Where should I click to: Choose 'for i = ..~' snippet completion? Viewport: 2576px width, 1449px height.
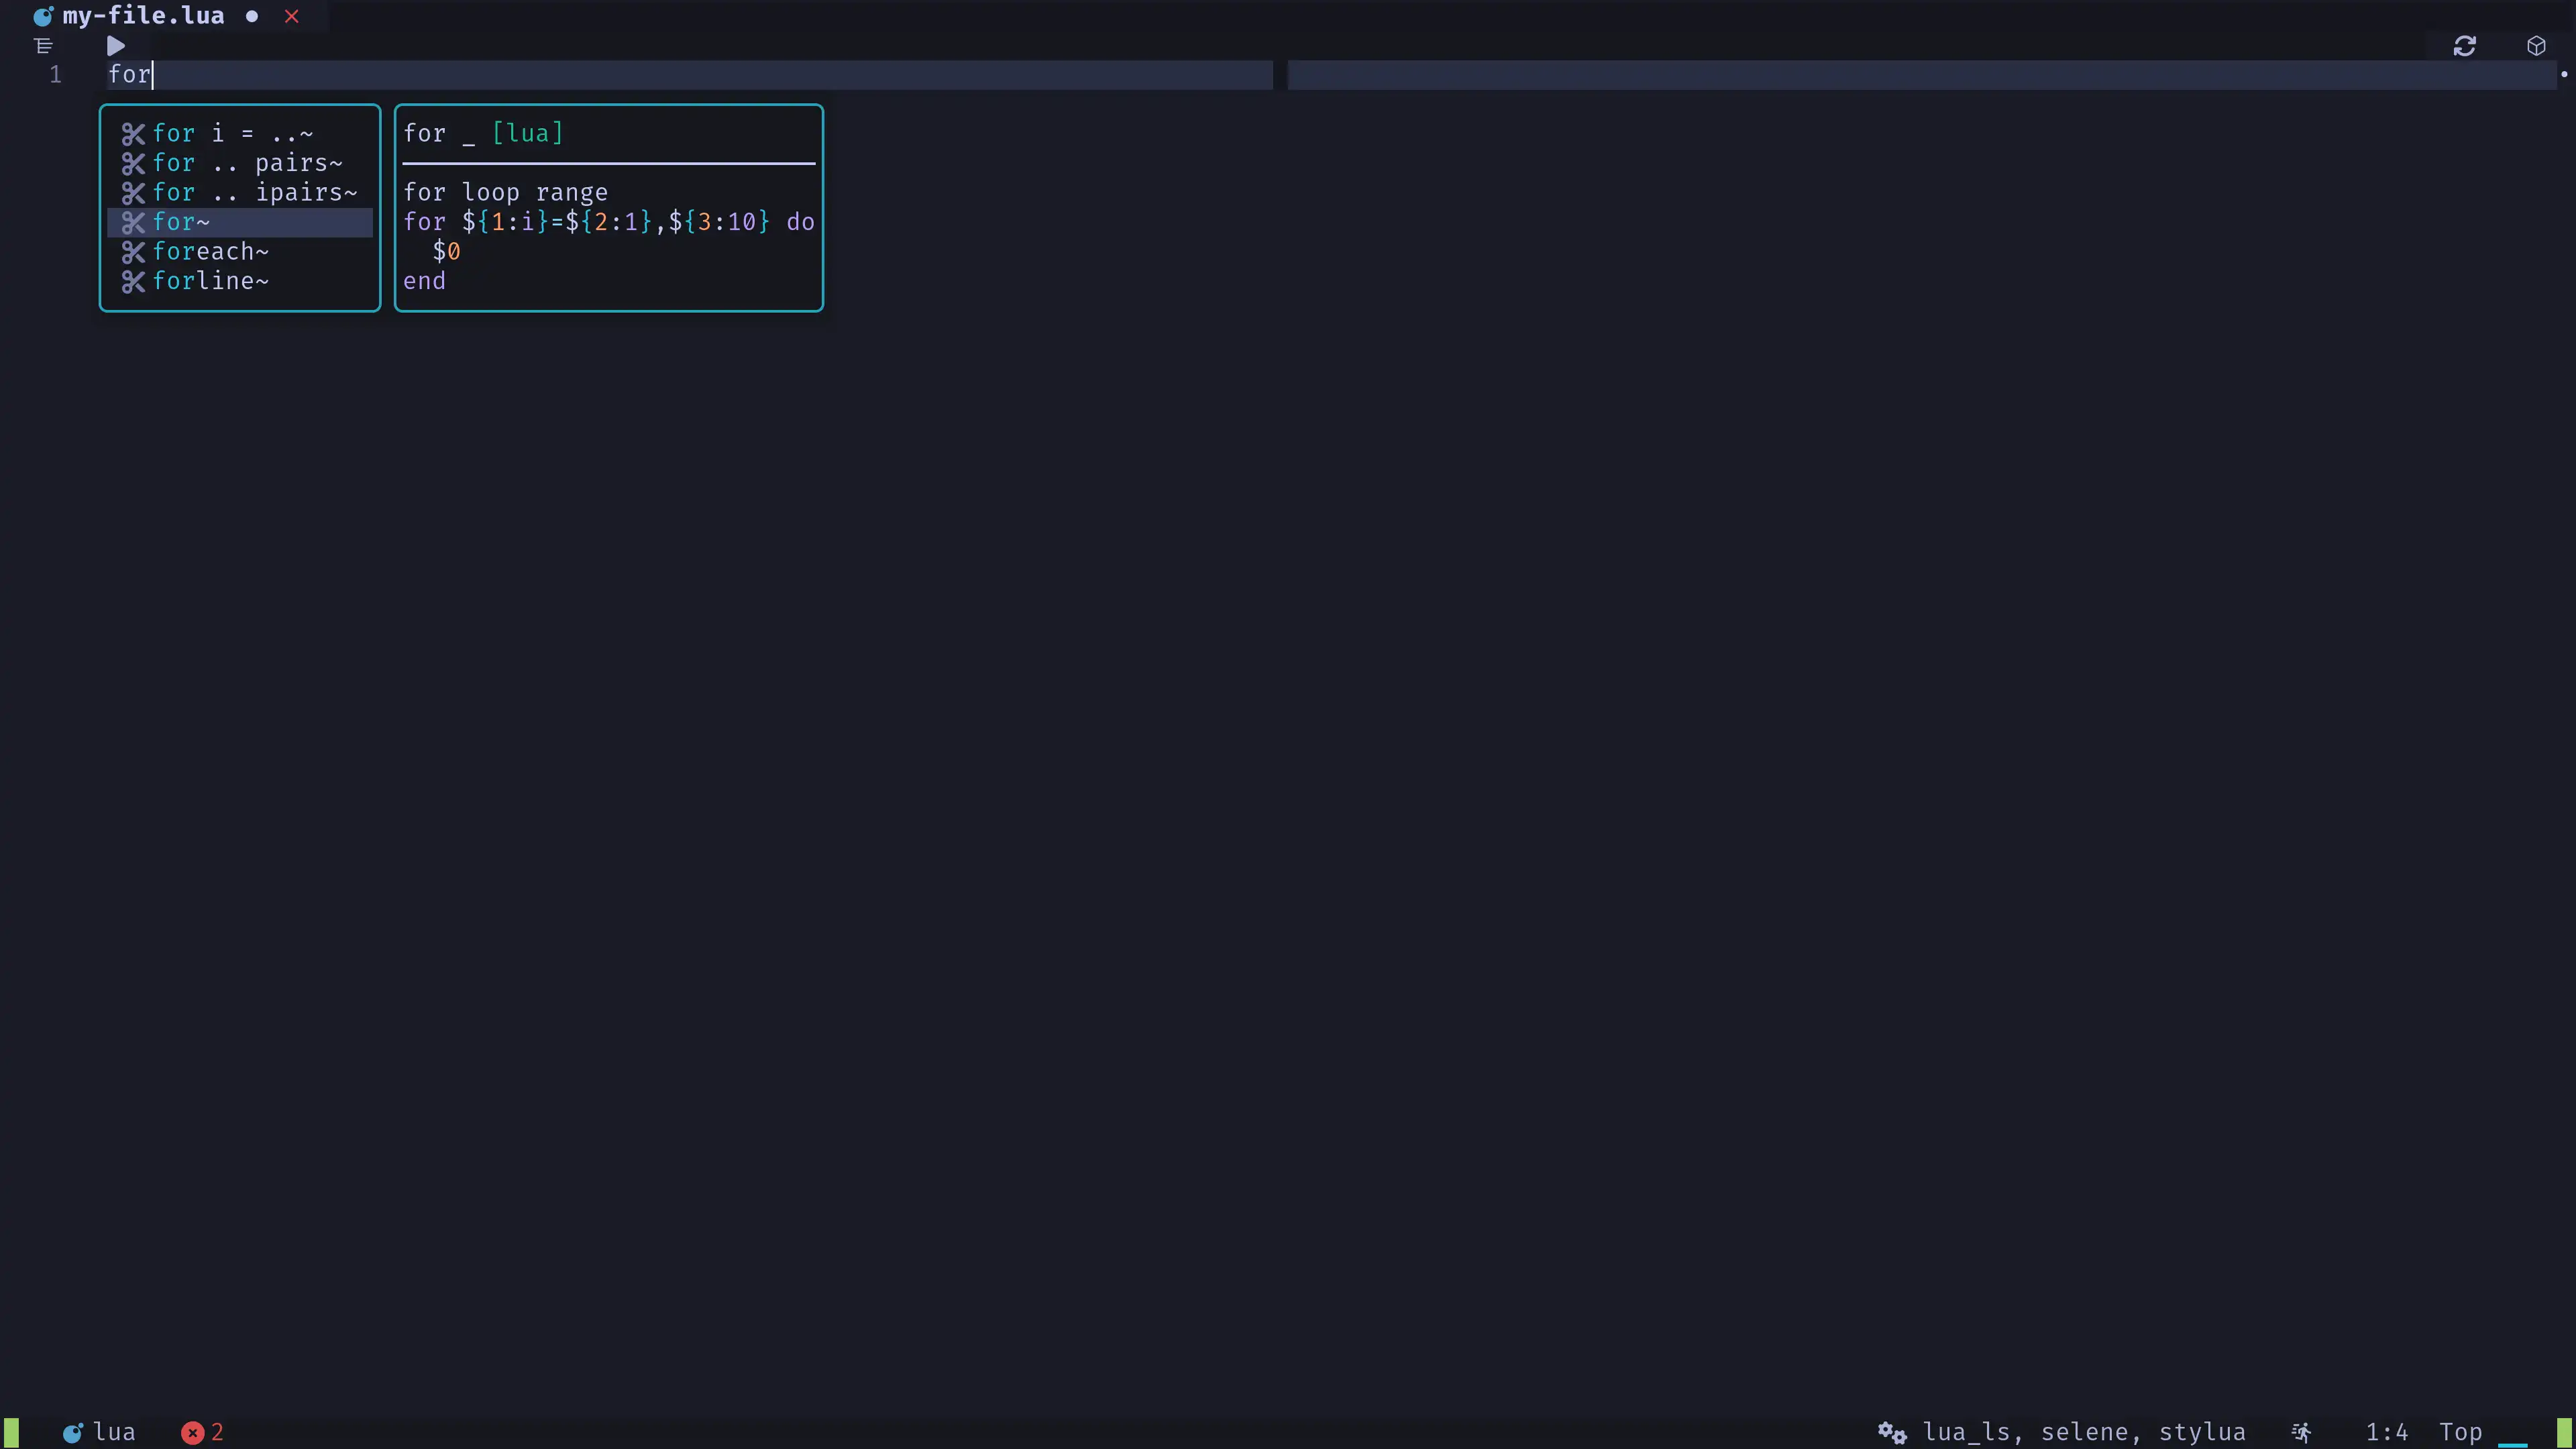coord(240,133)
